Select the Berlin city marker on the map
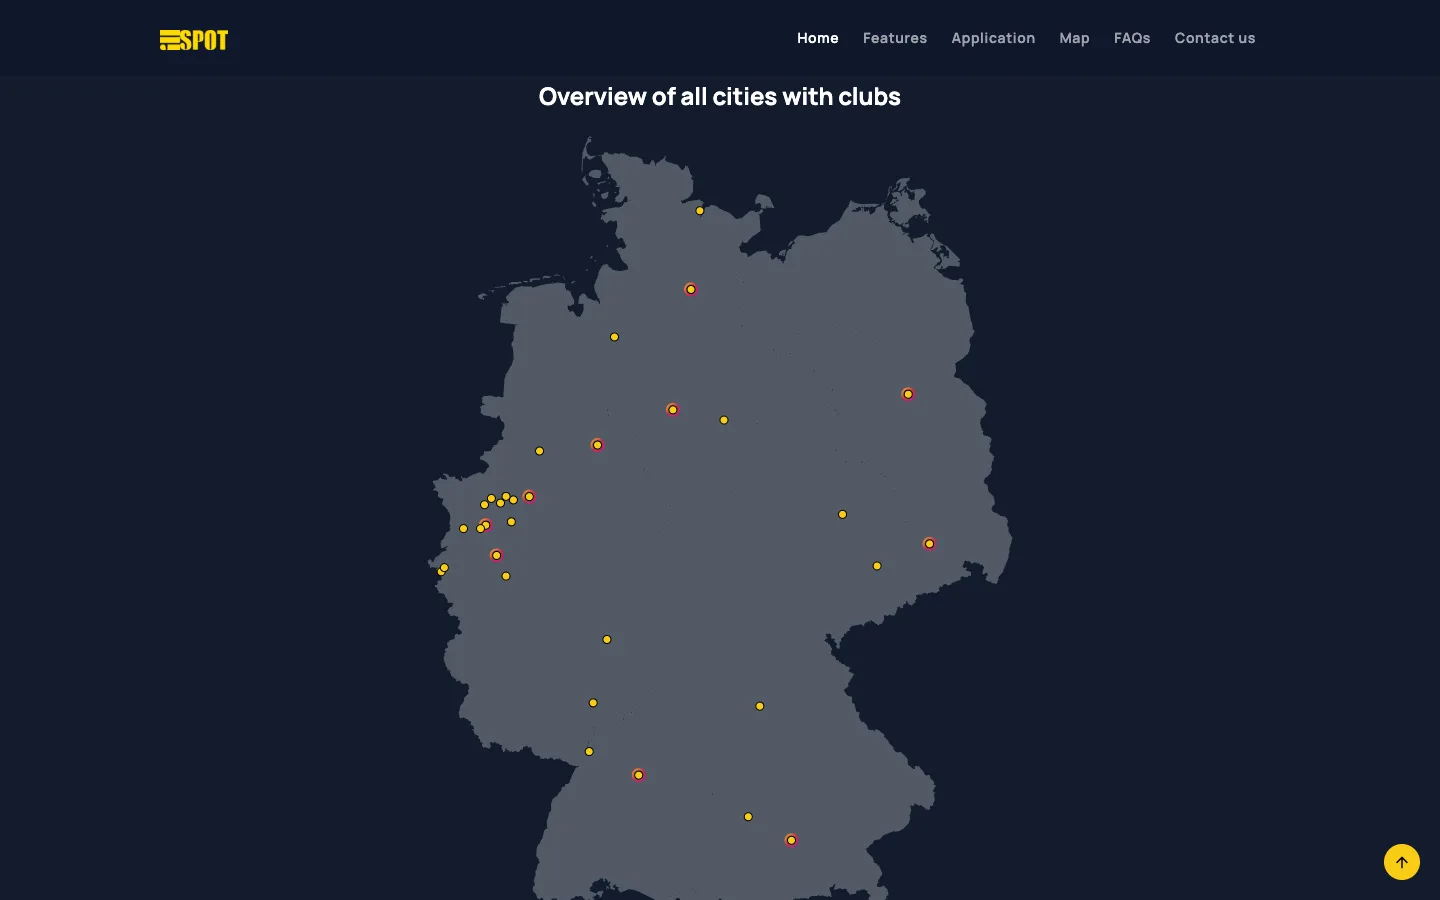This screenshot has width=1440, height=900. (908, 394)
